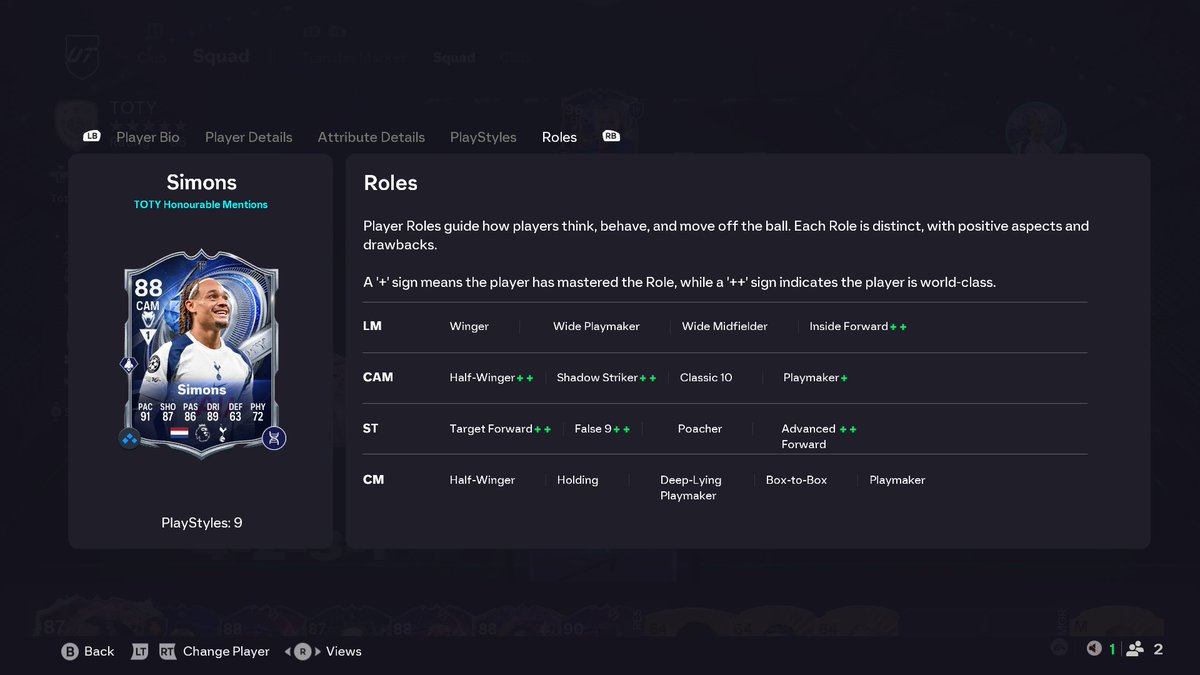
Task: Click the Deep-Lying Playmaker role
Action: pyautogui.click(x=690, y=488)
